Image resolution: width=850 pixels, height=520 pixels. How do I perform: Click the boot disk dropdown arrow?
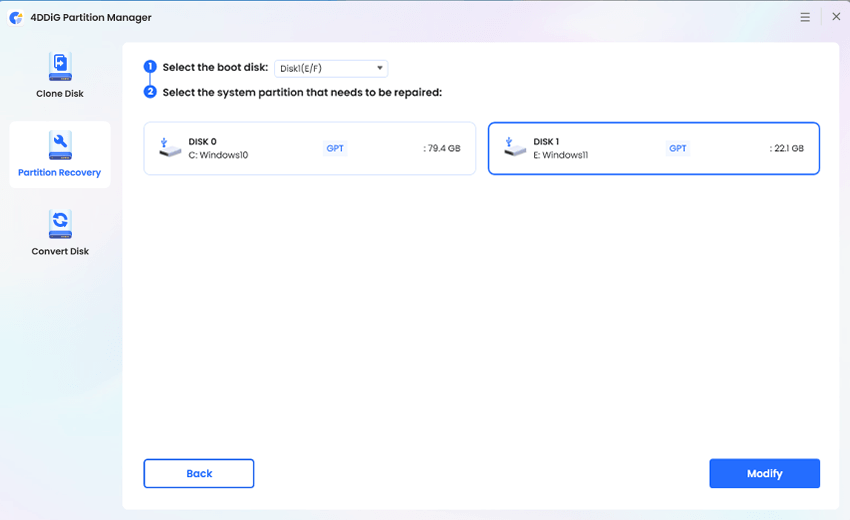click(x=380, y=68)
